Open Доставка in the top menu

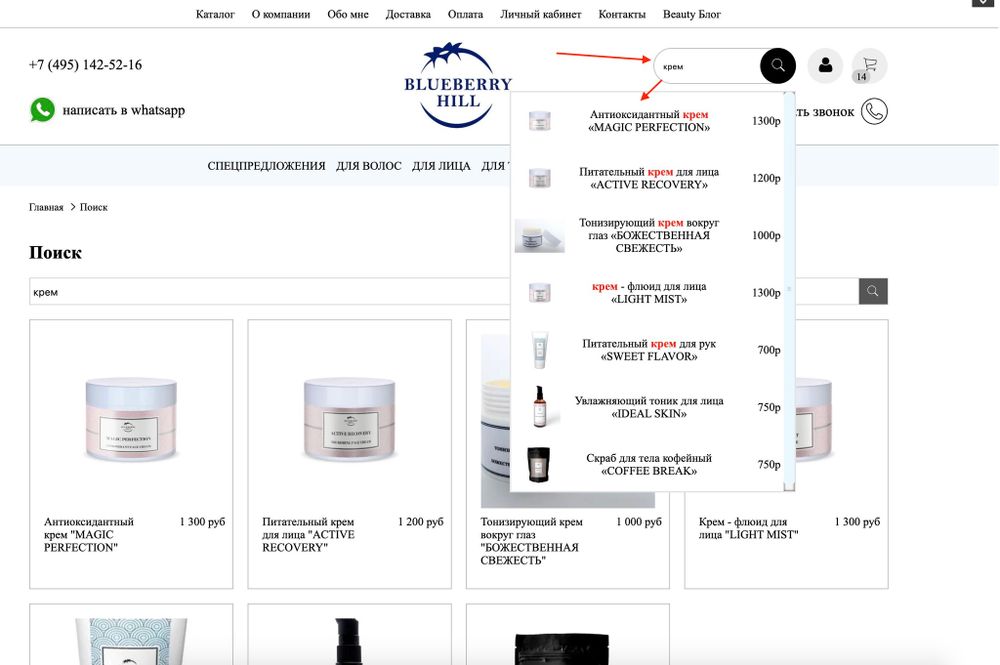(408, 14)
